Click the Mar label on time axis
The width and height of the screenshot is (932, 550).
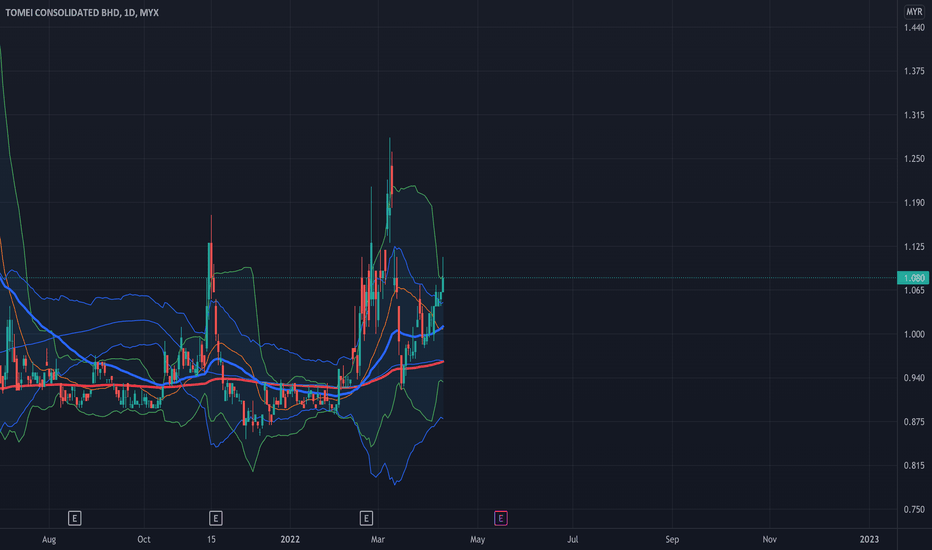tap(377, 540)
